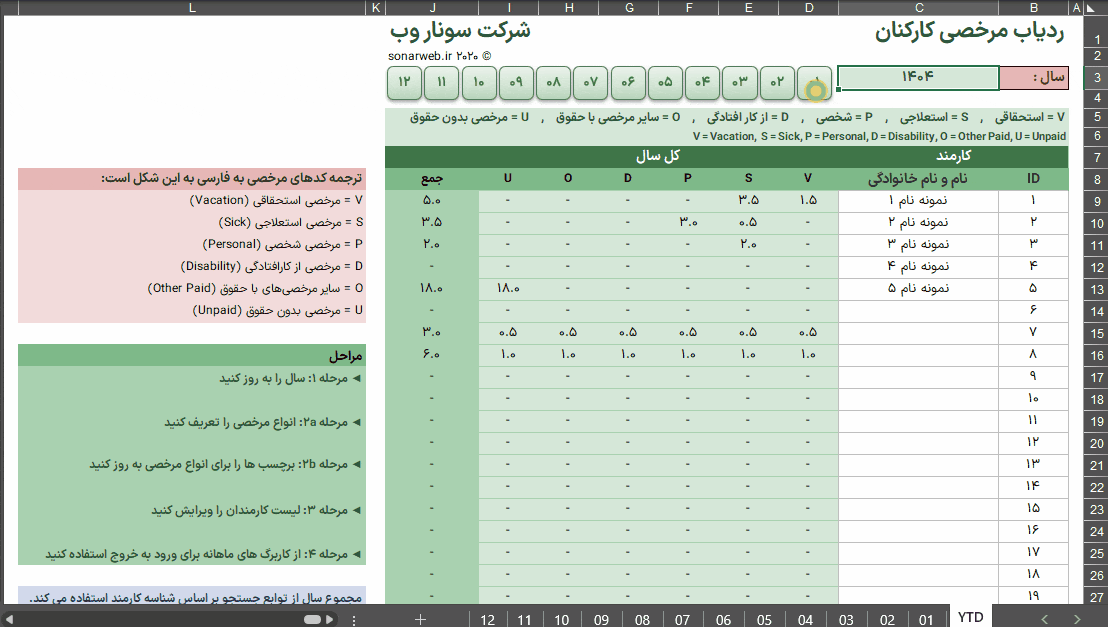
Task: Select row 9 header
Action: pos(1096,201)
